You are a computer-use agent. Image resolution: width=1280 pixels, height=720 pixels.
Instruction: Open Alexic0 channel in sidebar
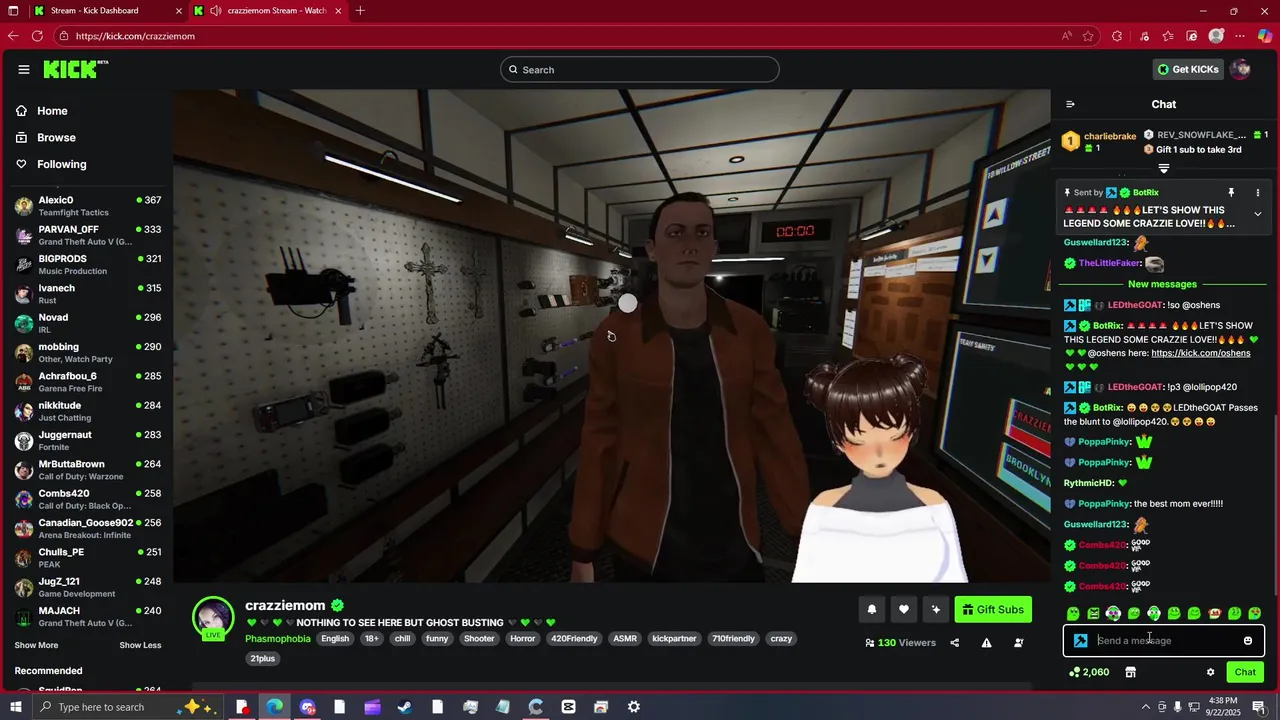pyautogui.click(x=87, y=206)
